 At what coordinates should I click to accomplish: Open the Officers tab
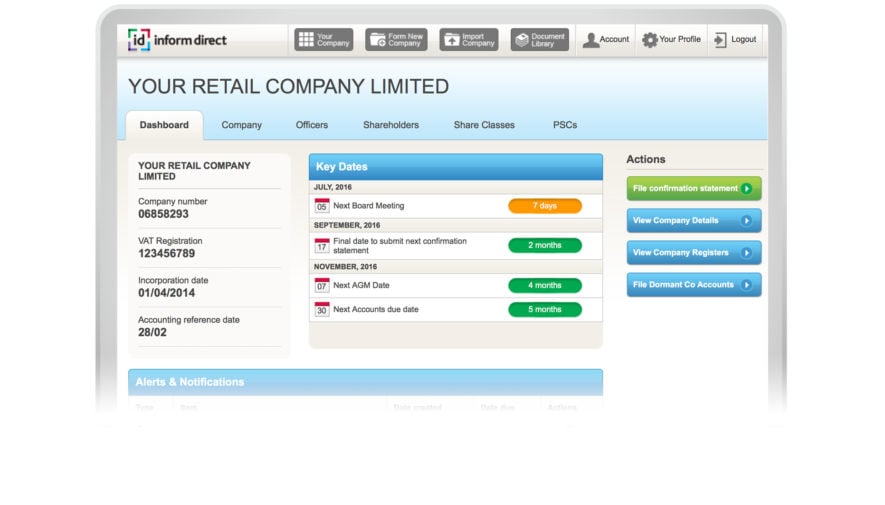[312, 125]
